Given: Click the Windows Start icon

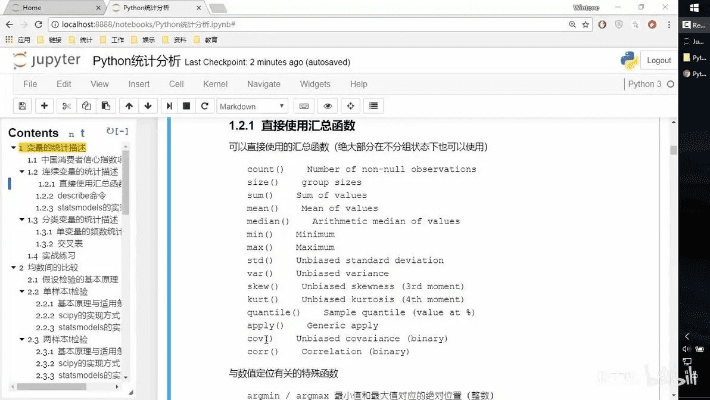Looking at the screenshot, I should click(x=694, y=8).
